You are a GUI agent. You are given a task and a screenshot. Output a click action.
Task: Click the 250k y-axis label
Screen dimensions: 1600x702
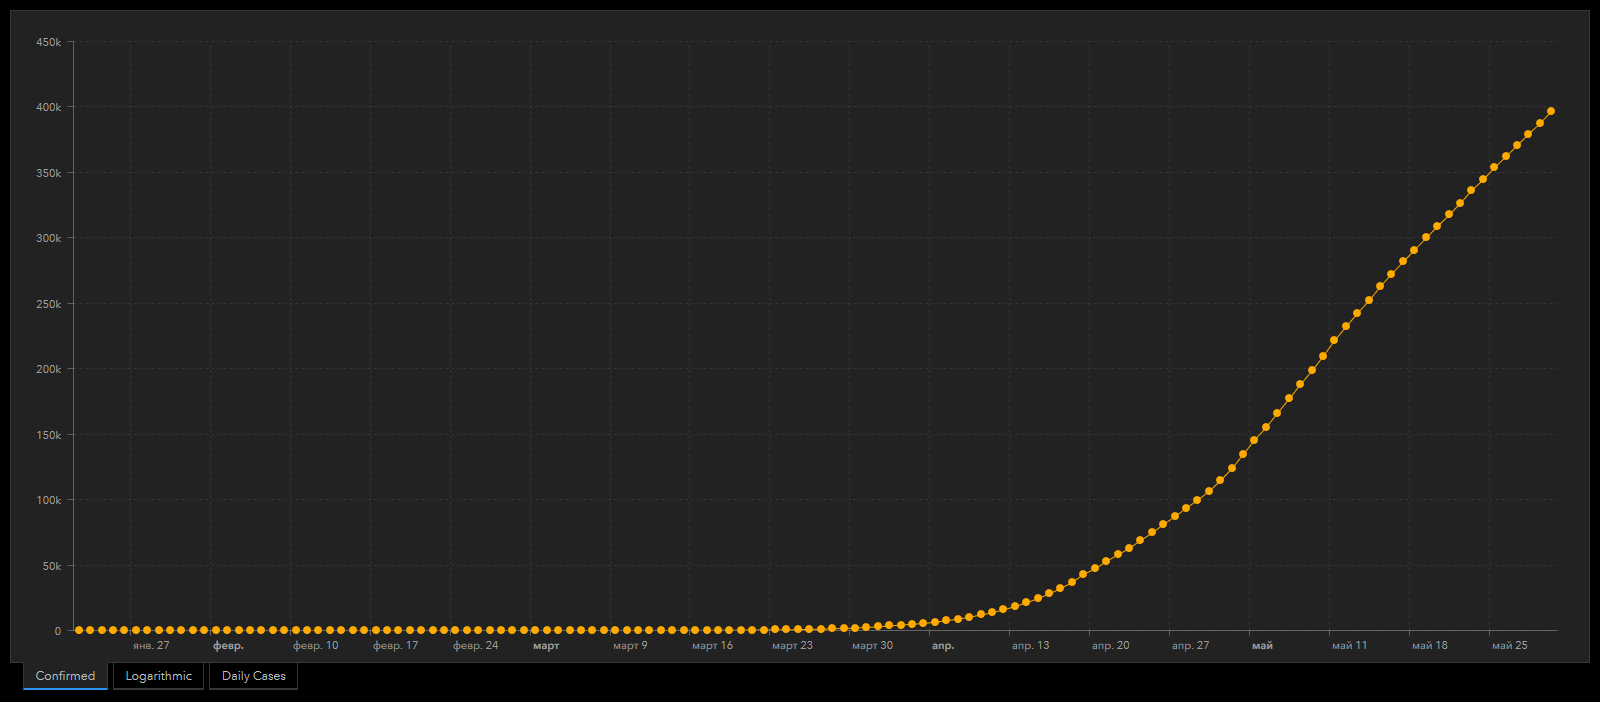(49, 304)
